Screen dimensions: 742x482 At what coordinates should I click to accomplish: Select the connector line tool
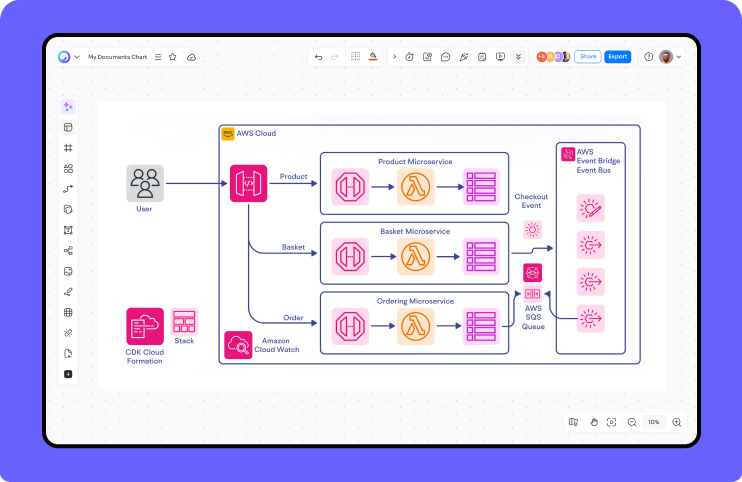point(68,189)
